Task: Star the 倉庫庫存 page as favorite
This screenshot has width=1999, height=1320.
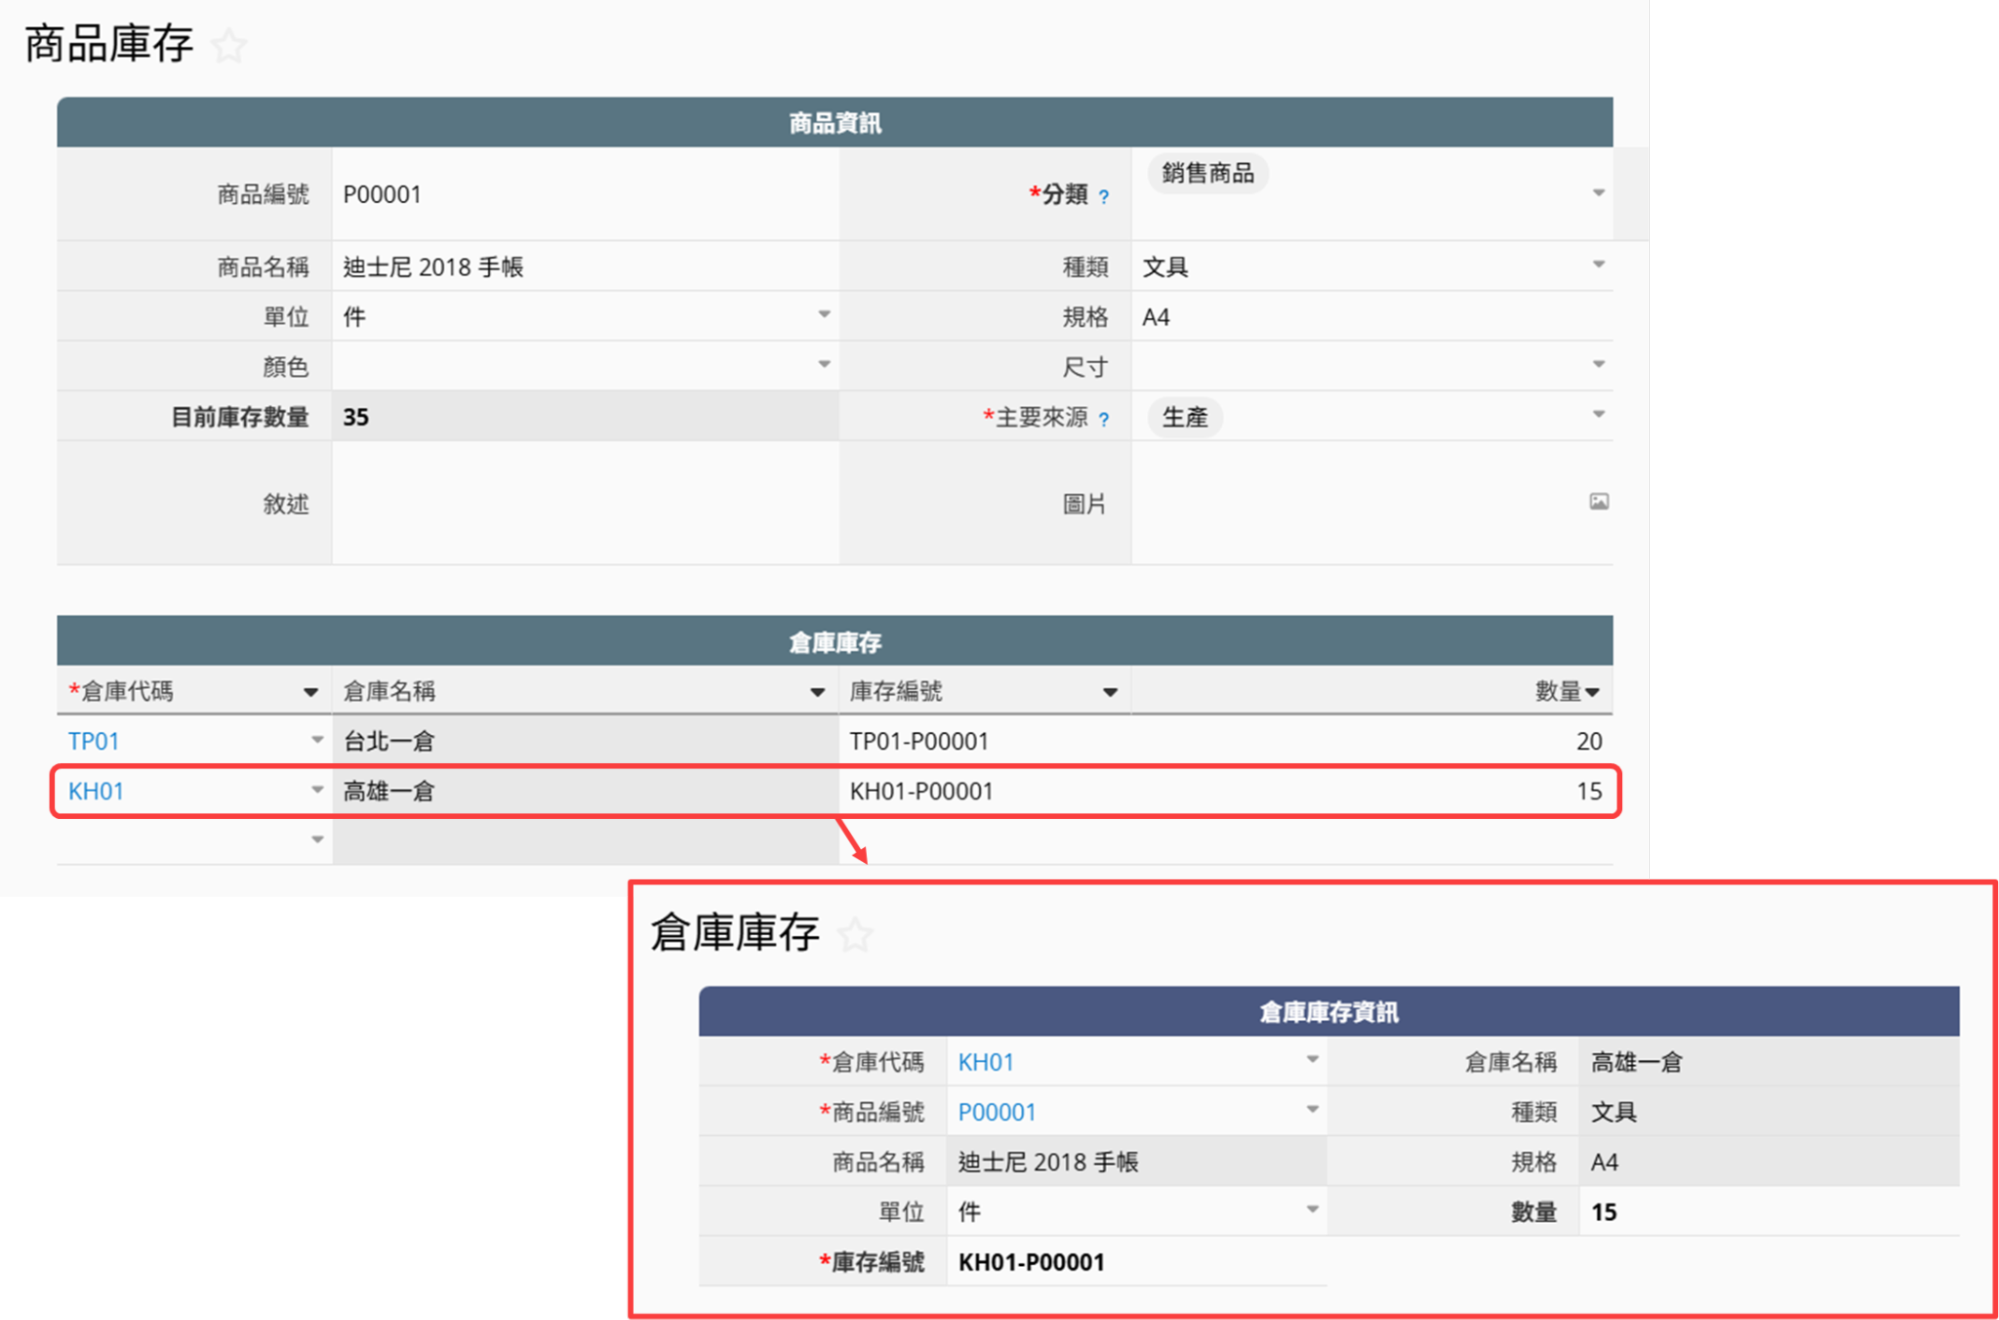Action: pyautogui.click(x=855, y=935)
